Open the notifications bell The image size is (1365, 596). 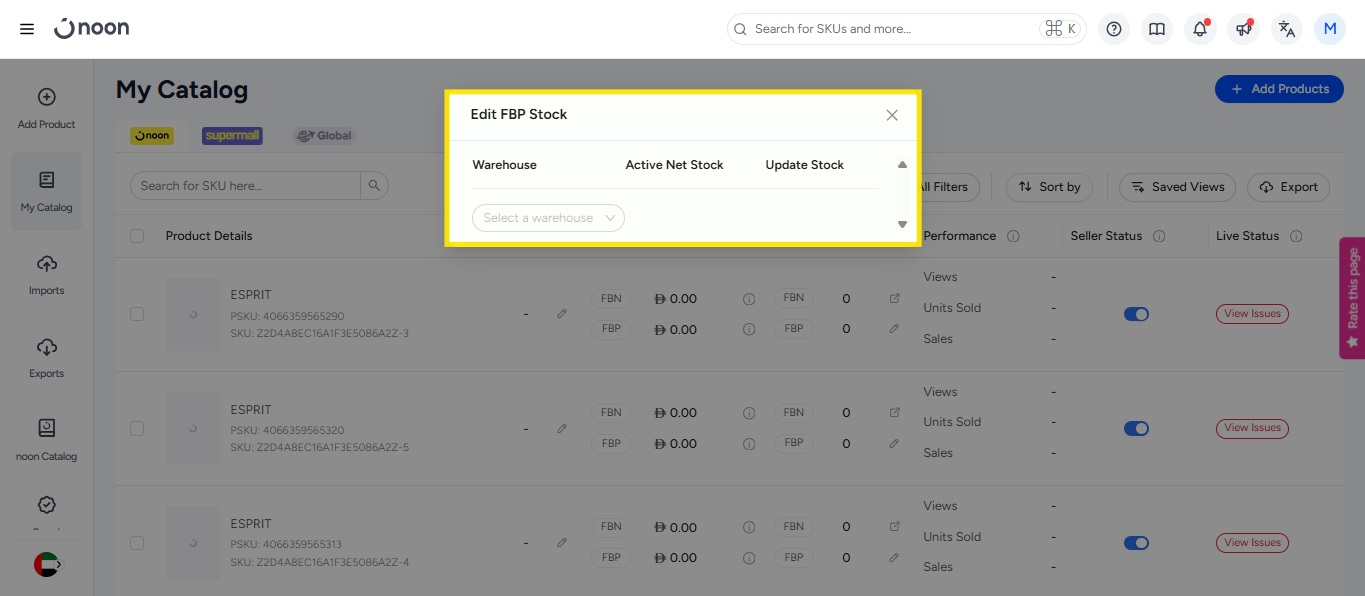[x=1200, y=29]
